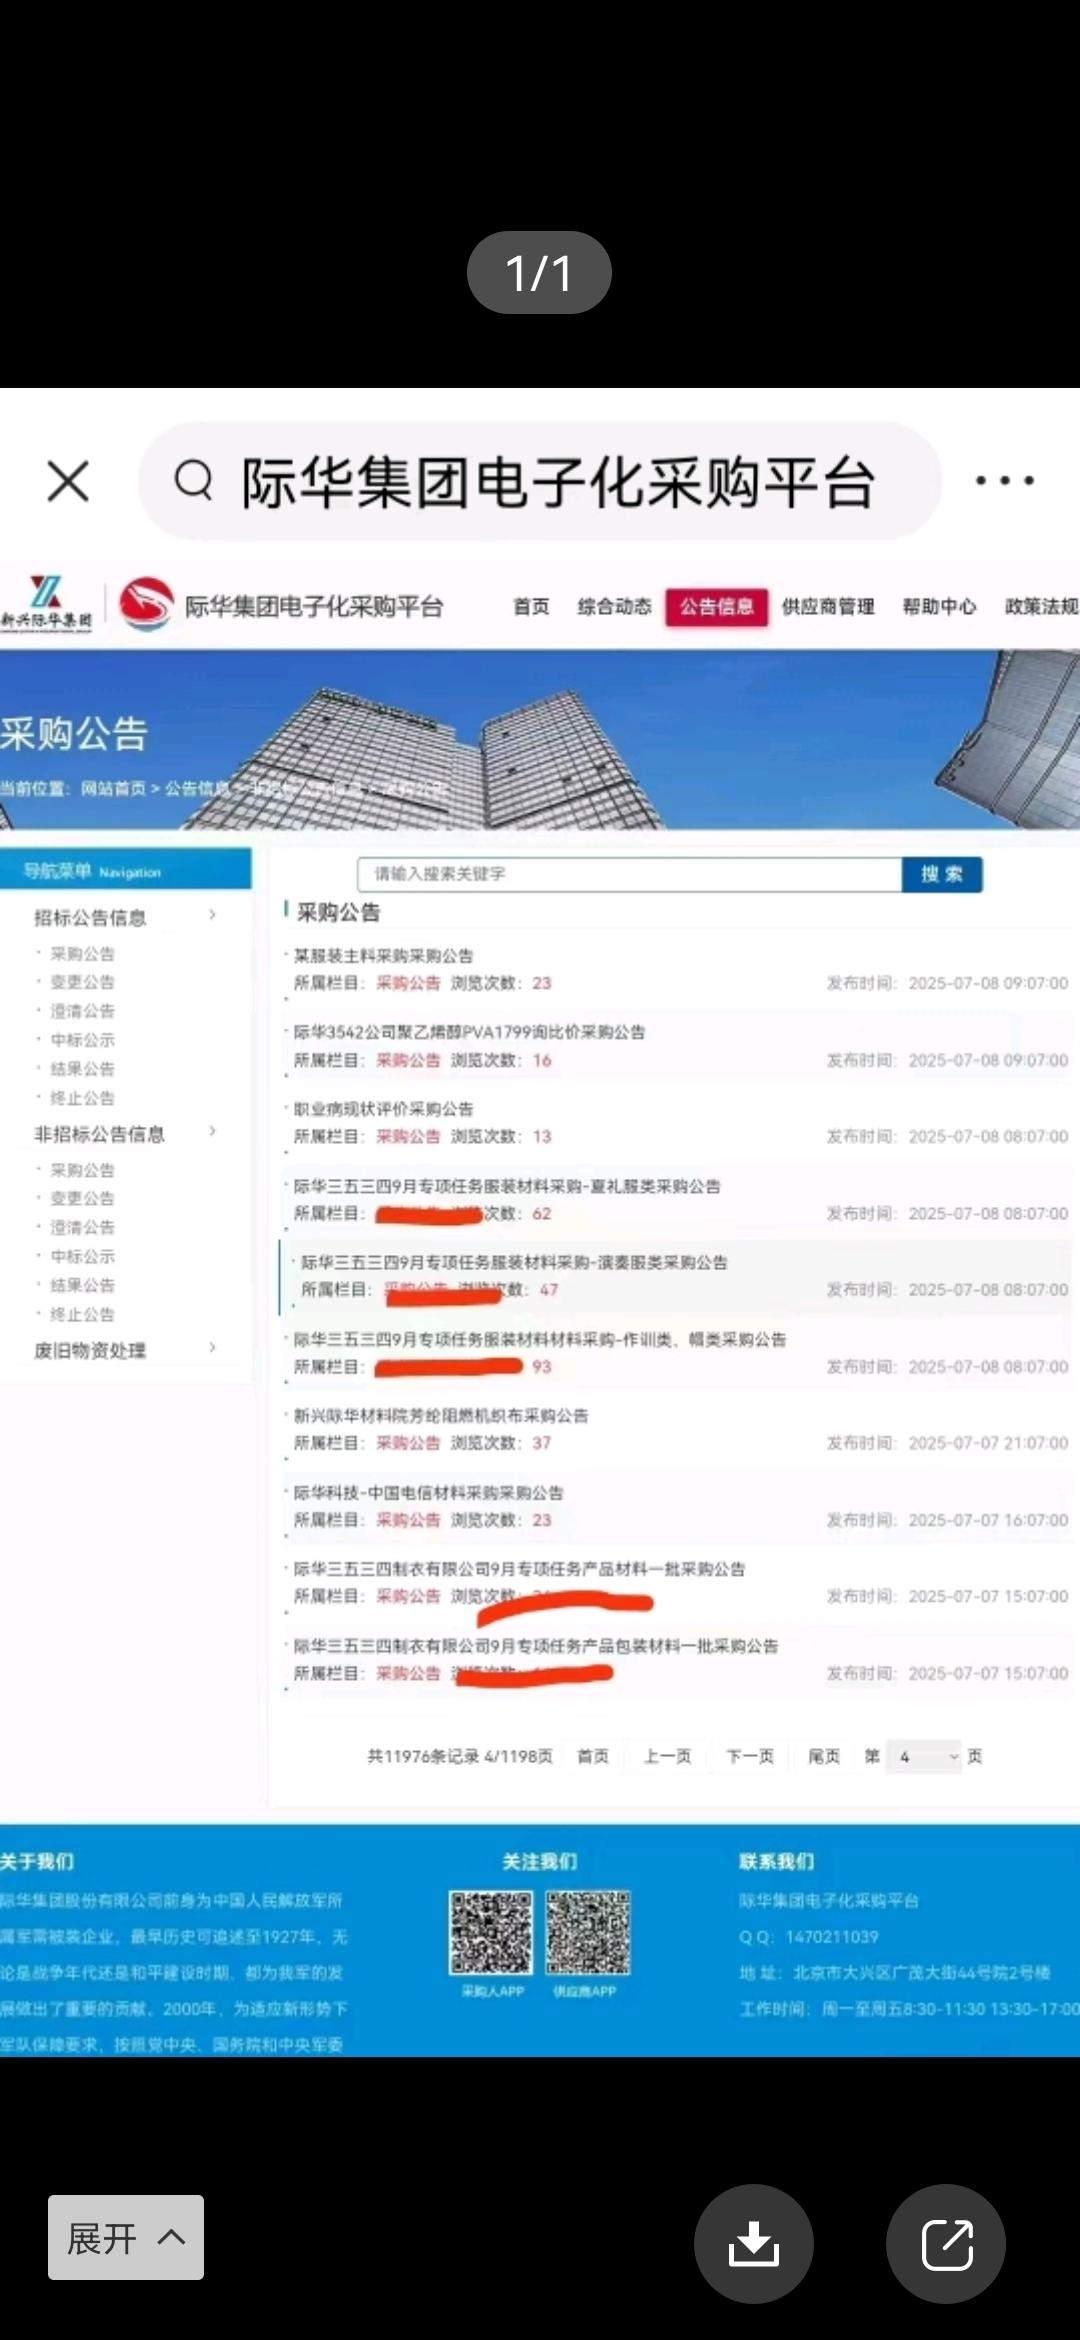Click the 供应商APP QR code
This screenshot has width=1080, height=2340.
[588, 1932]
